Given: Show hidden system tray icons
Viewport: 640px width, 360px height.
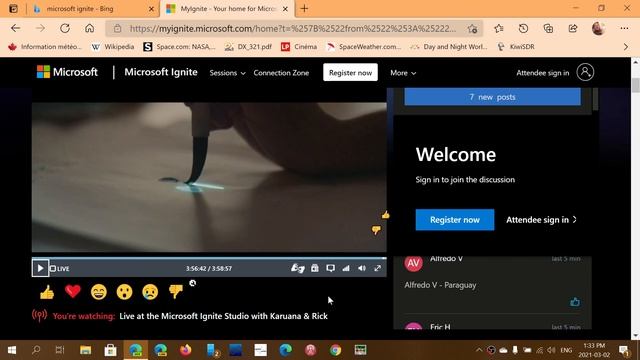Looking at the screenshot, I should 479,350.
